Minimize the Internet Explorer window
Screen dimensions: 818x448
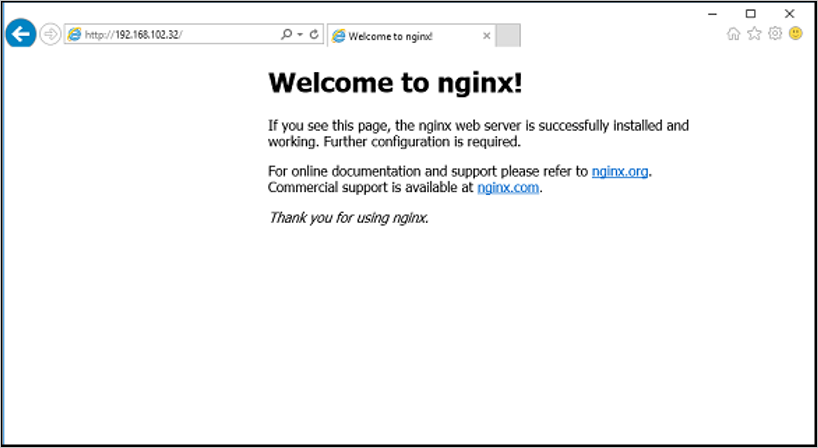[713, 14]
